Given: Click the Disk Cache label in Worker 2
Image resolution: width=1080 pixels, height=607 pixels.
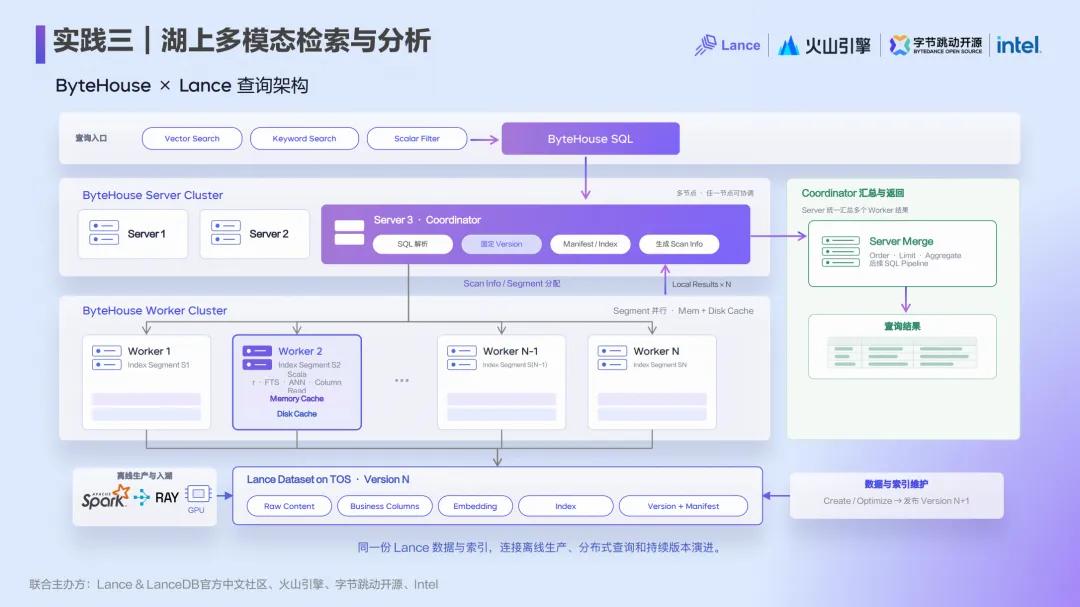Looking at the screenshot, I should point(297,414).
